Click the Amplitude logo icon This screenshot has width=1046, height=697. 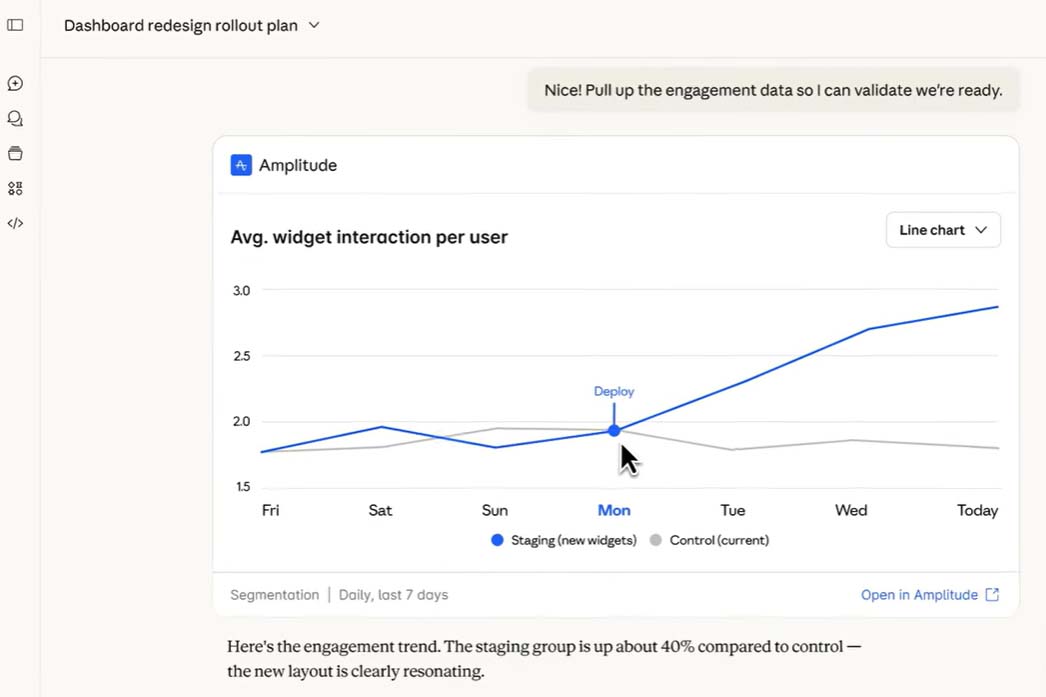click(241, 165)
